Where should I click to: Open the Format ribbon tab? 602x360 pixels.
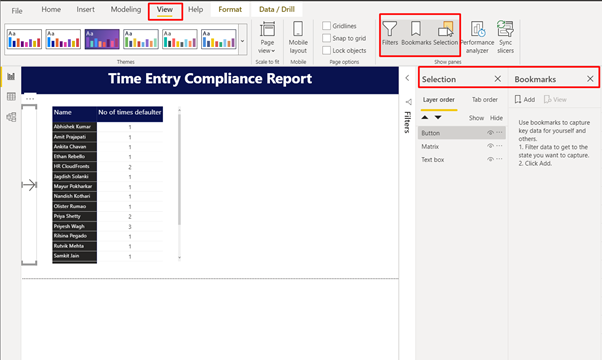point(230,10)
